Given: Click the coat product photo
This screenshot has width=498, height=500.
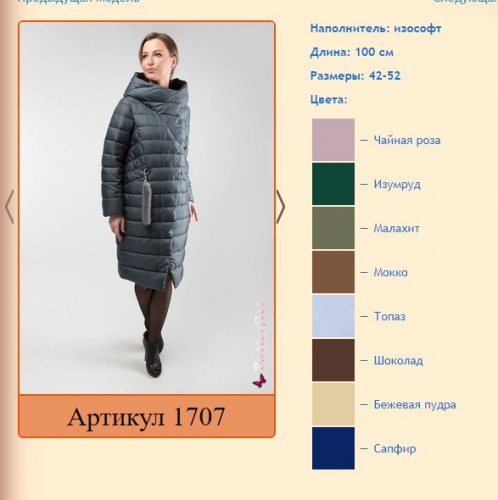Looking at the screenshot, I should (147, 208).
